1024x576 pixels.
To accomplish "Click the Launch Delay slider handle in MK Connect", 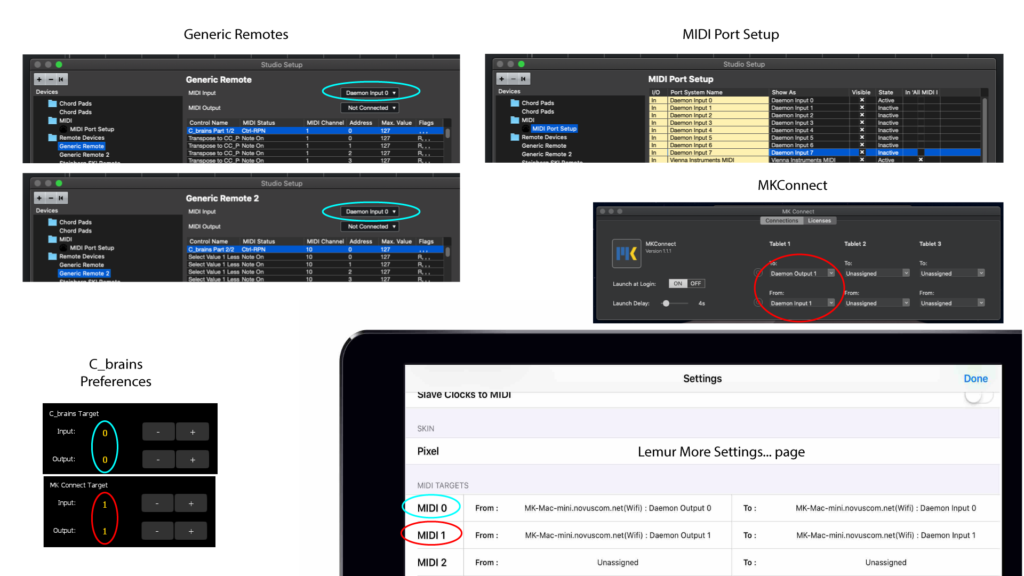I will click(666, 303).
